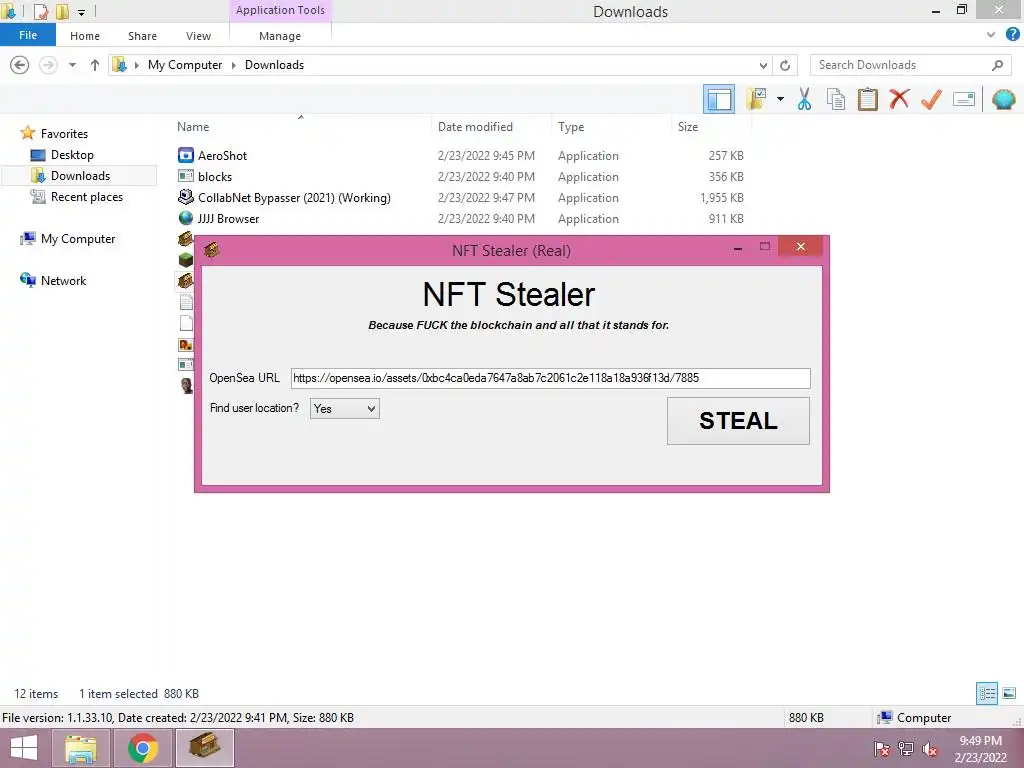Click the teal shell icon in toolbar
Screen dimensions: 1024x768
click(1004, 99)
